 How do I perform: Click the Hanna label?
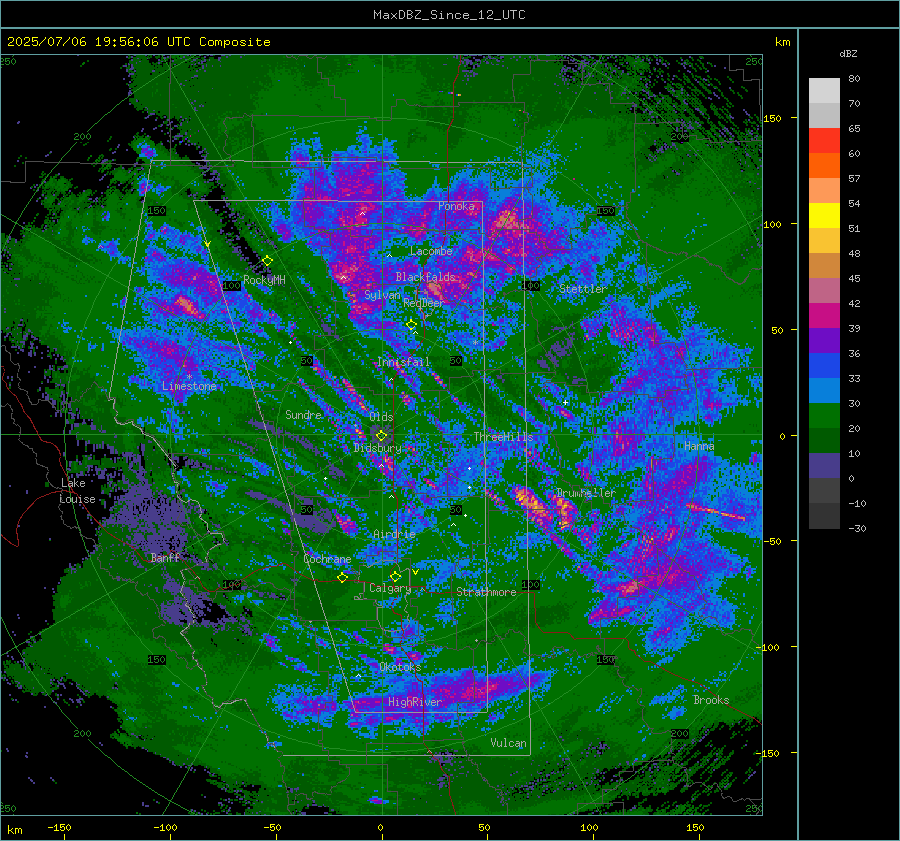click(x=699, y=446)
